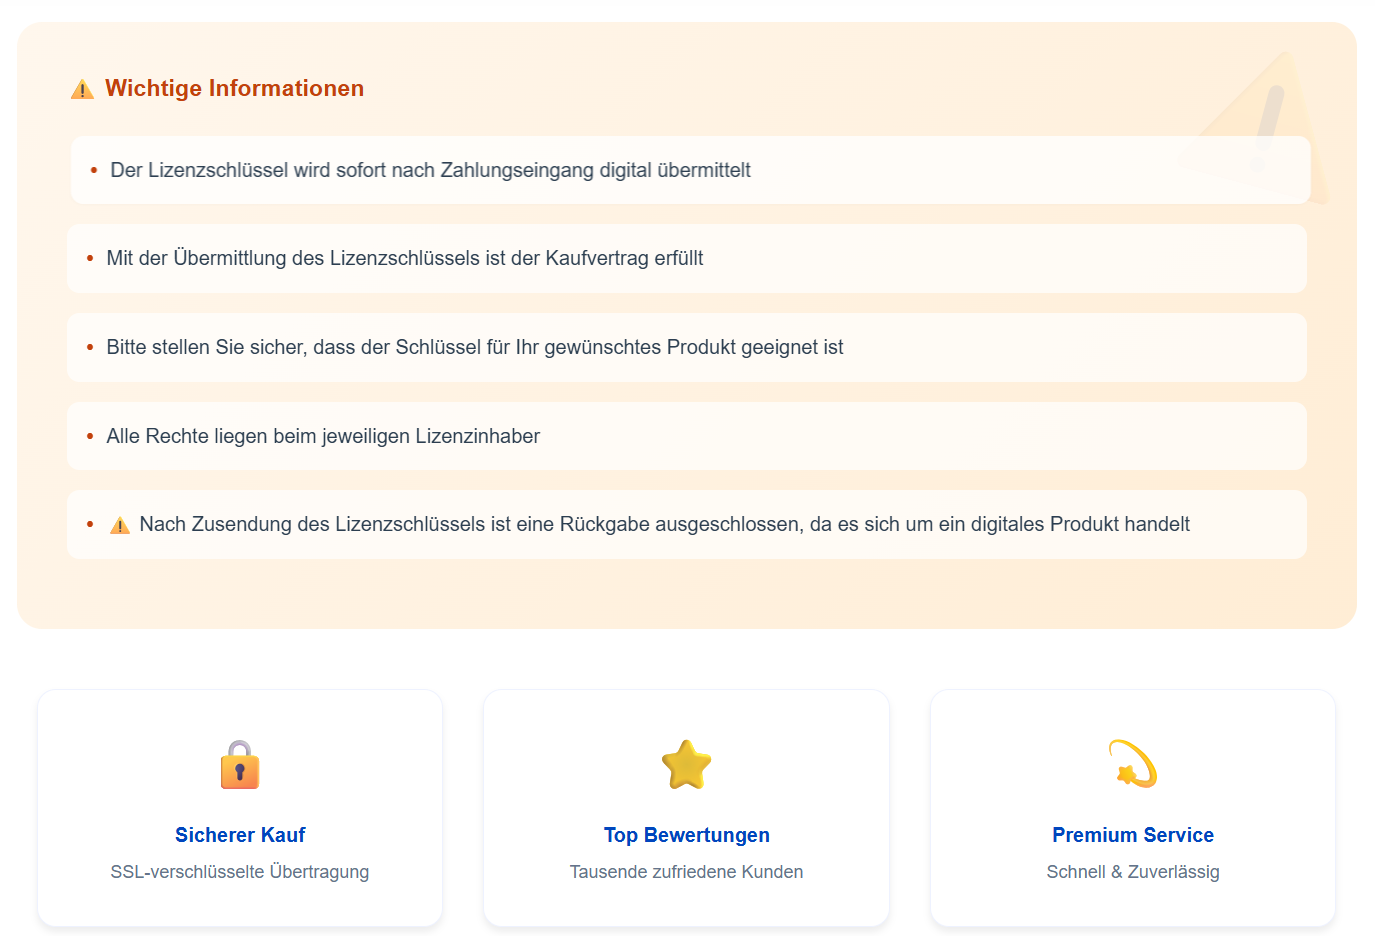
Task: Click the Rückgabe ausgeschlossen notice text
Action: (x=664, y=524)
